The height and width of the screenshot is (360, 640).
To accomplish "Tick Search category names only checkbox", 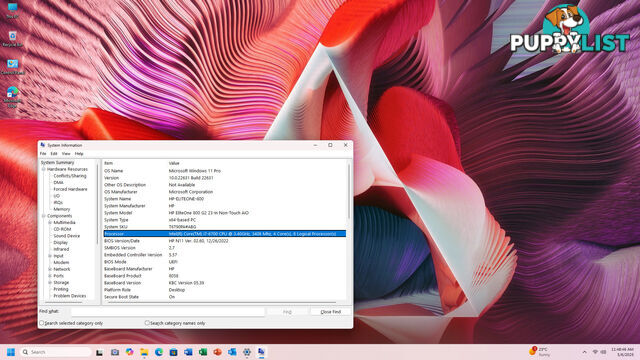I will tap(147, 323).
